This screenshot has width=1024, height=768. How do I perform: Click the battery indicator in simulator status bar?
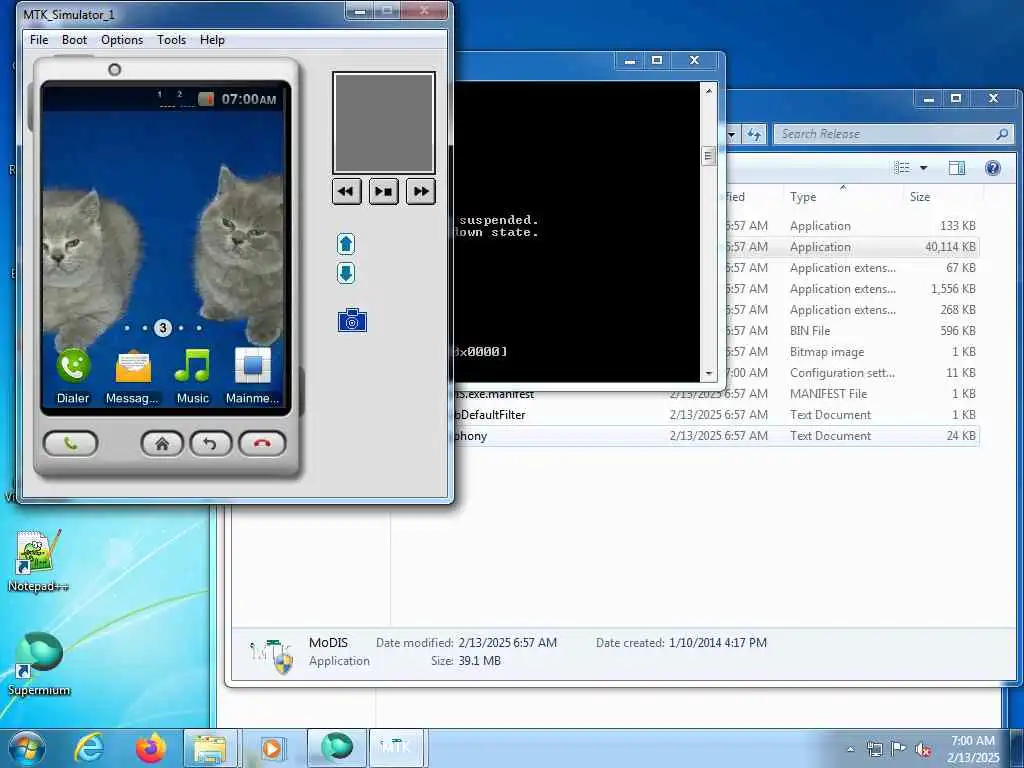(x=206, y=99)
